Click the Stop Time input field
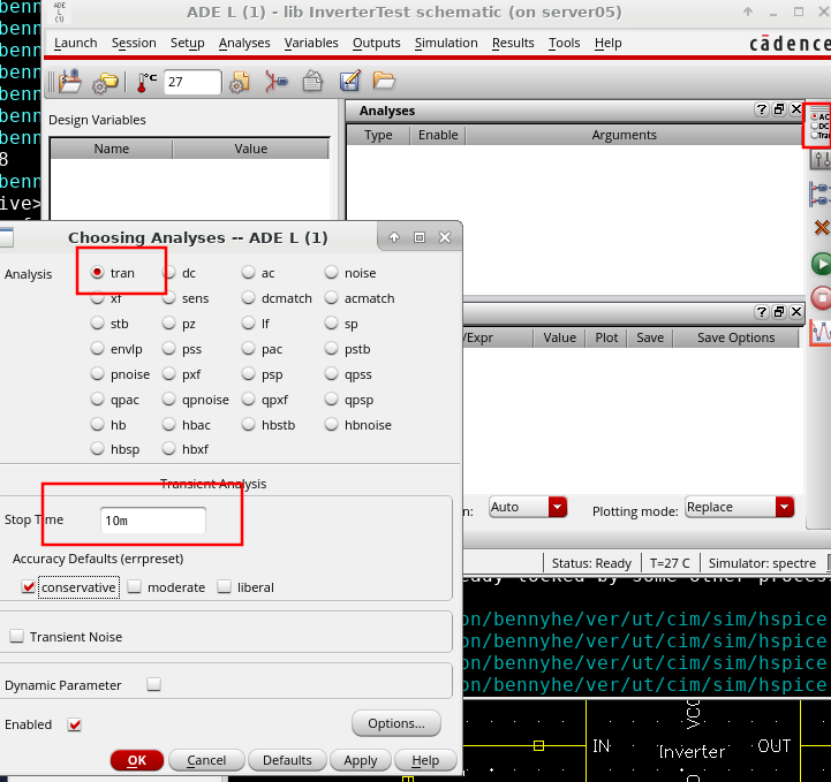The width and height of the screenshot is (831, 783). [153, 520]
